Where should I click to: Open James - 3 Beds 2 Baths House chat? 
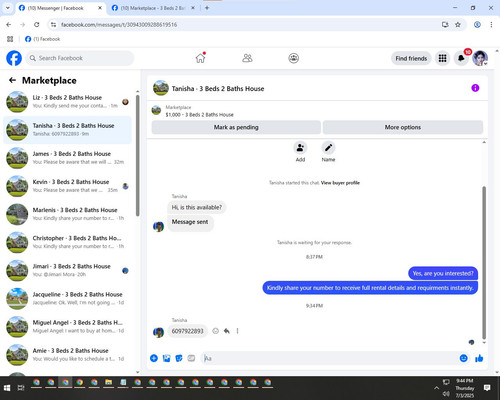(67, 158)
